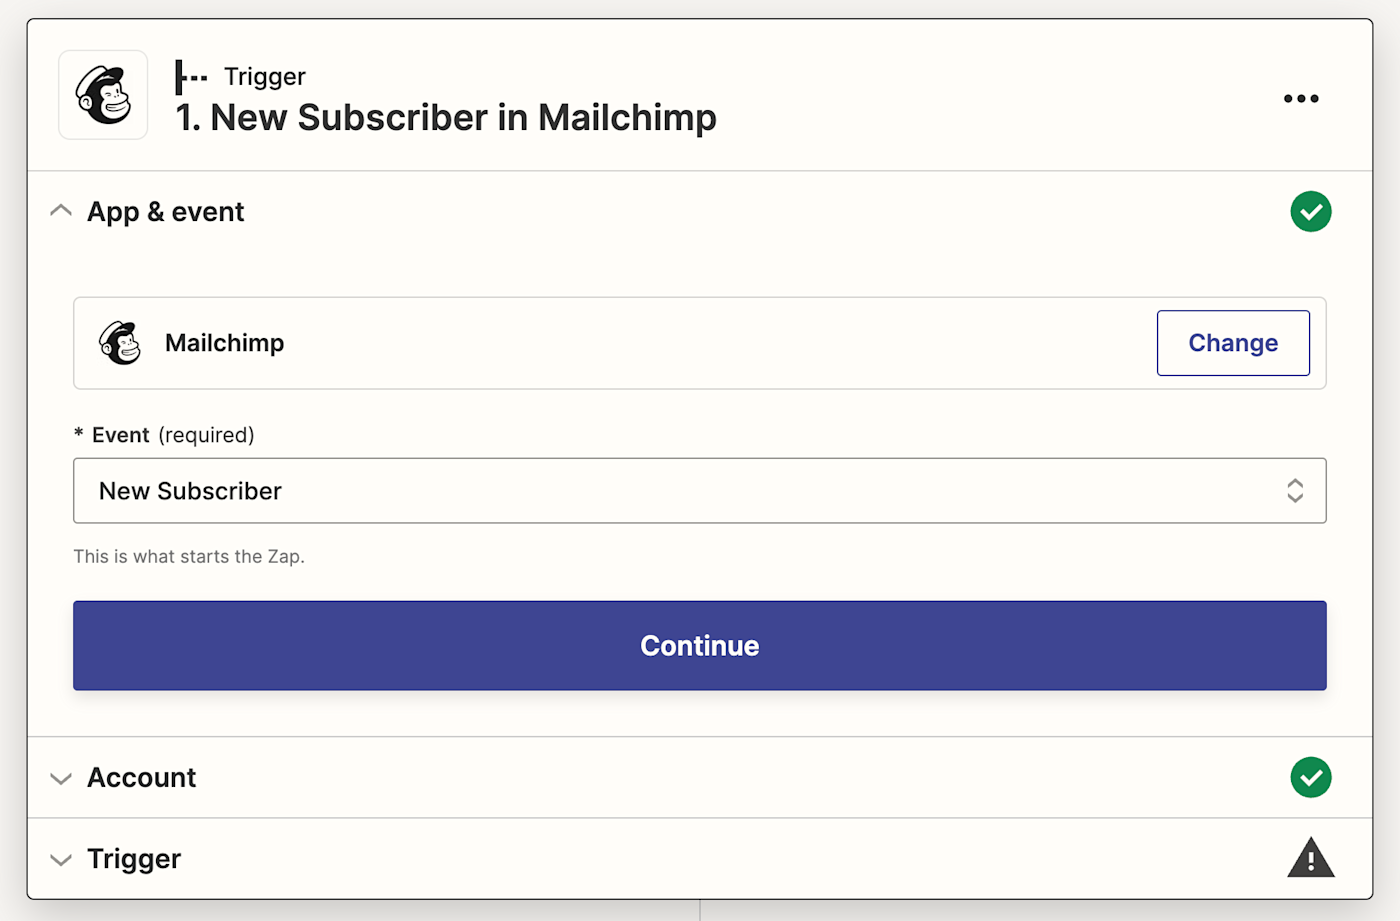Click the App & event heading text

coord(166,212)
